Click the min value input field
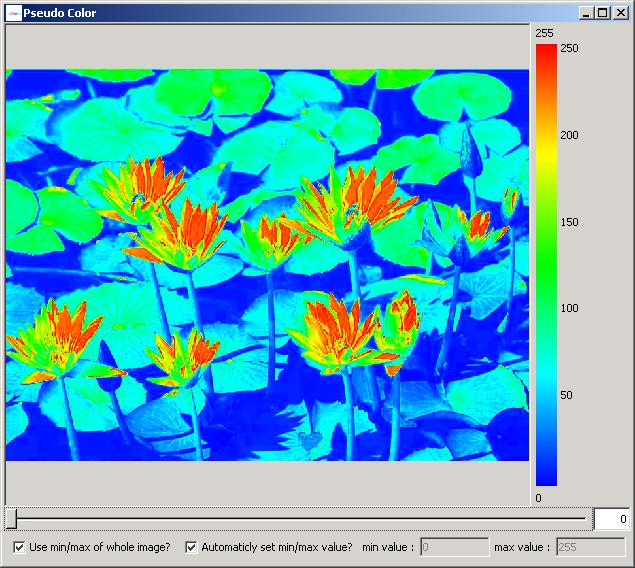Screen dimensions: 635x568 (x=454, y=547)
